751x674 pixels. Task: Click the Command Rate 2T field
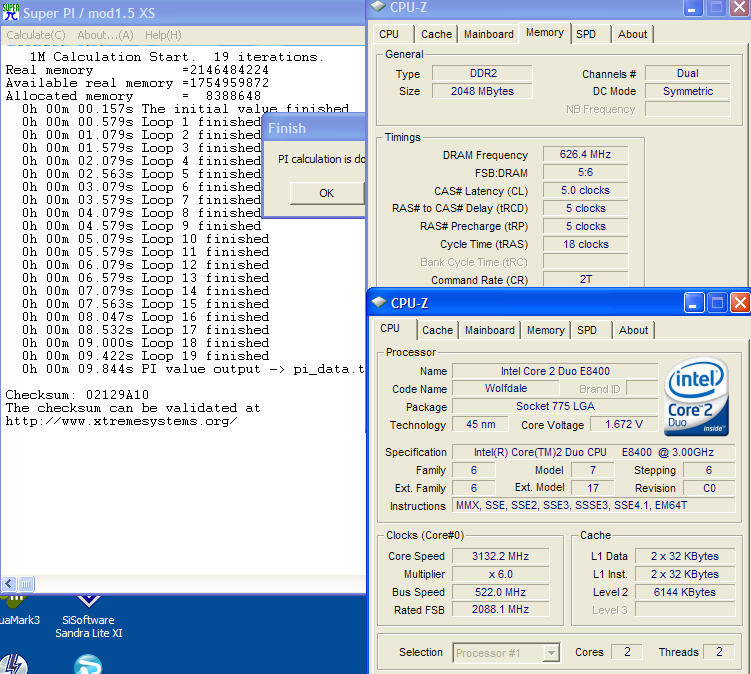pos(585,279)
